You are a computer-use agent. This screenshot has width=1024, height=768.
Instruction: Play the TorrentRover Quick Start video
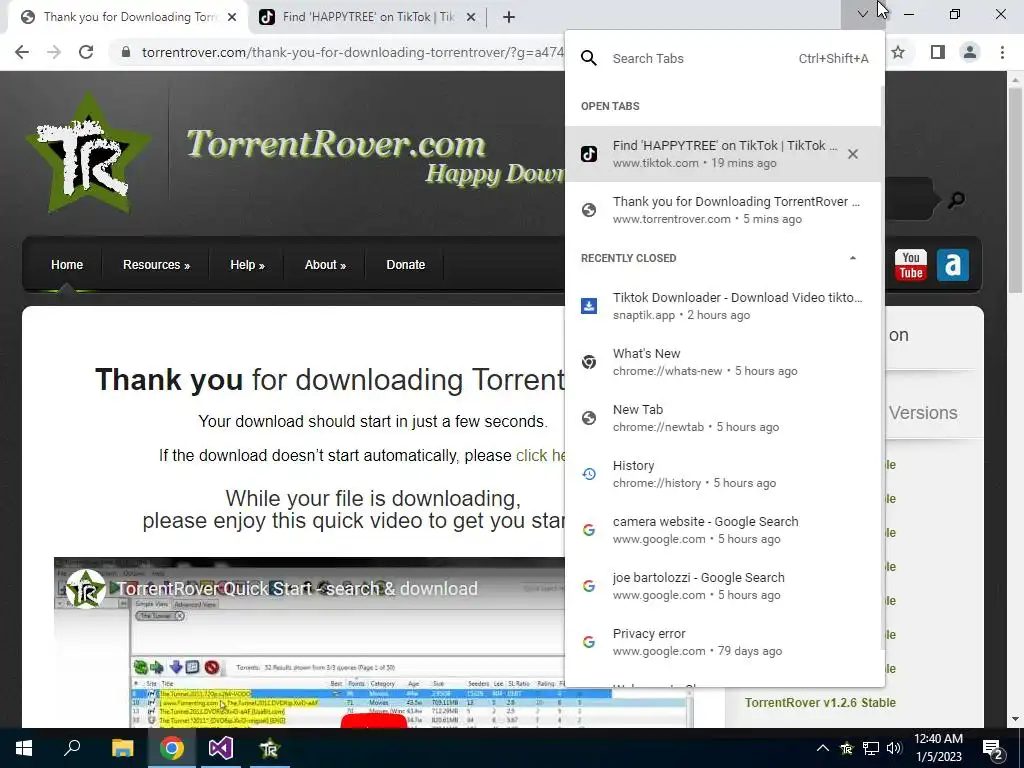pyautogui.click(x=374, y=720)
